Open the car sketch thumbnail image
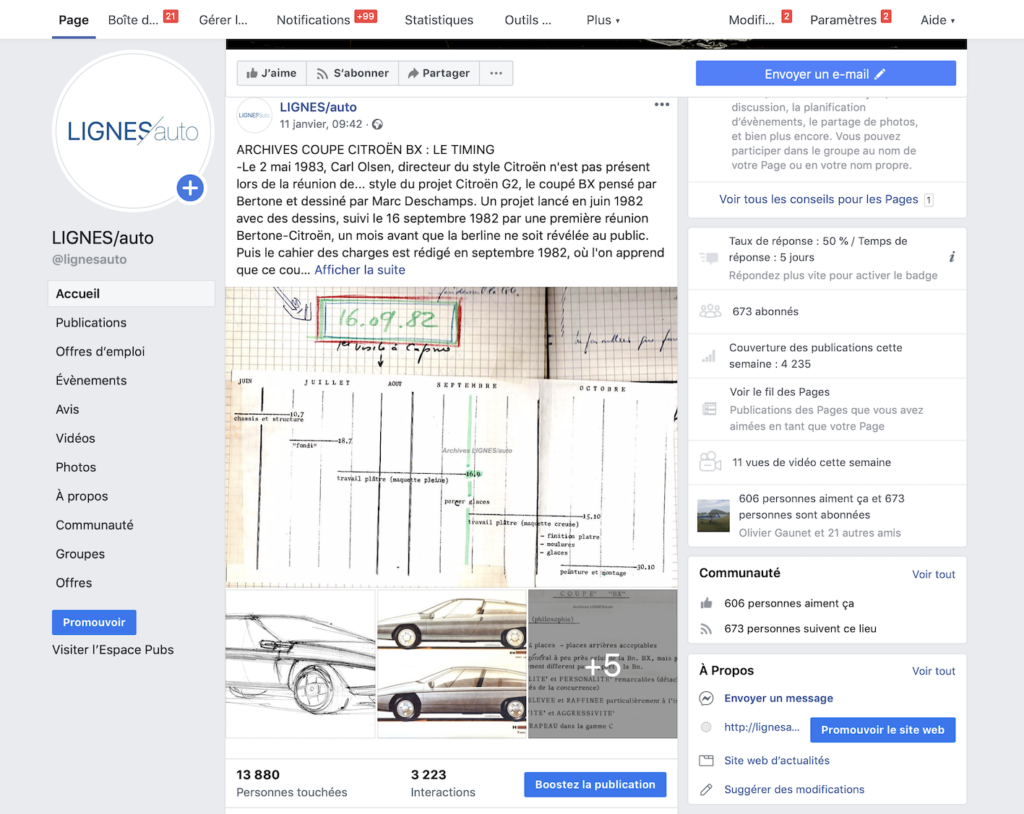The image size is (1024, 814). pyautogui.click(x=300, y=664)
